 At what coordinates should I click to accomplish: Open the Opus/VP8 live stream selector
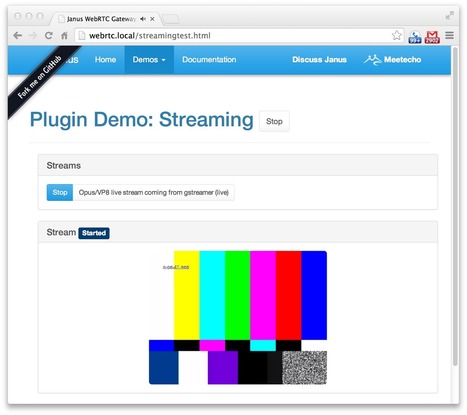[x=154, y=192]
